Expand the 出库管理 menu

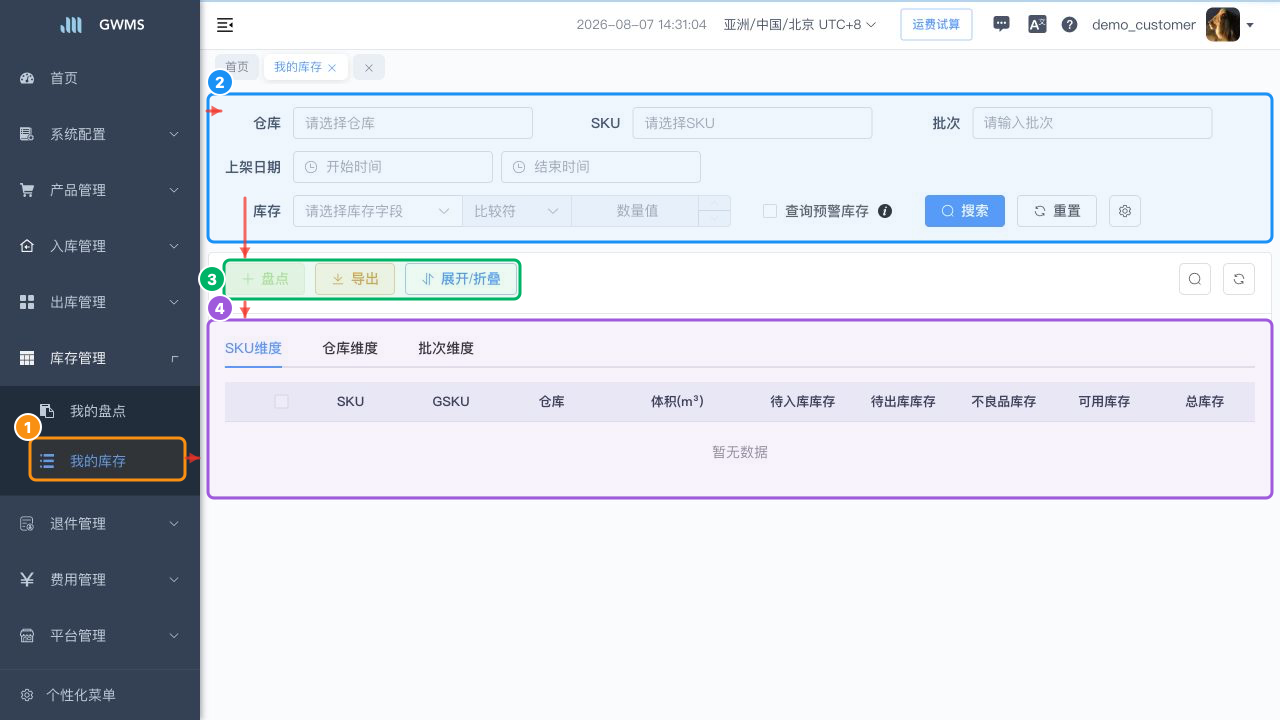coord(100,302)
